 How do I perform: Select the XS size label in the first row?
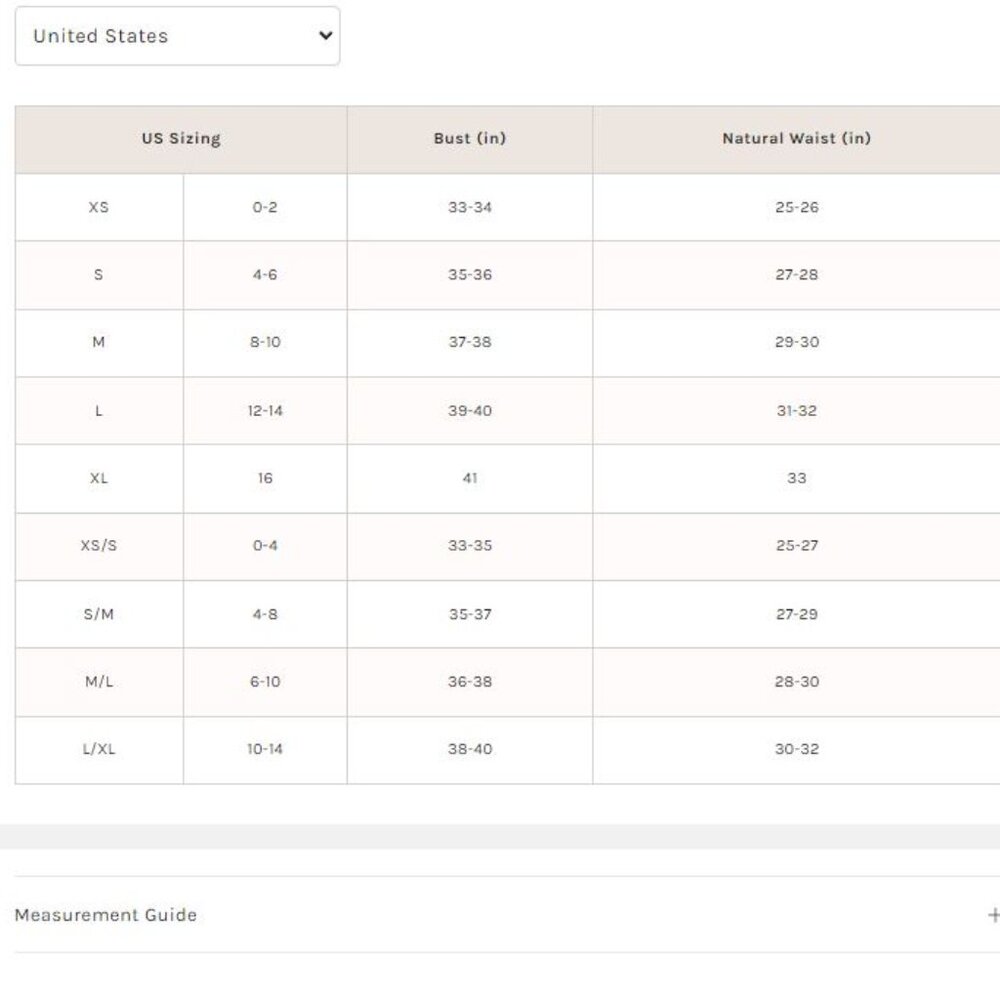(99, 207)
